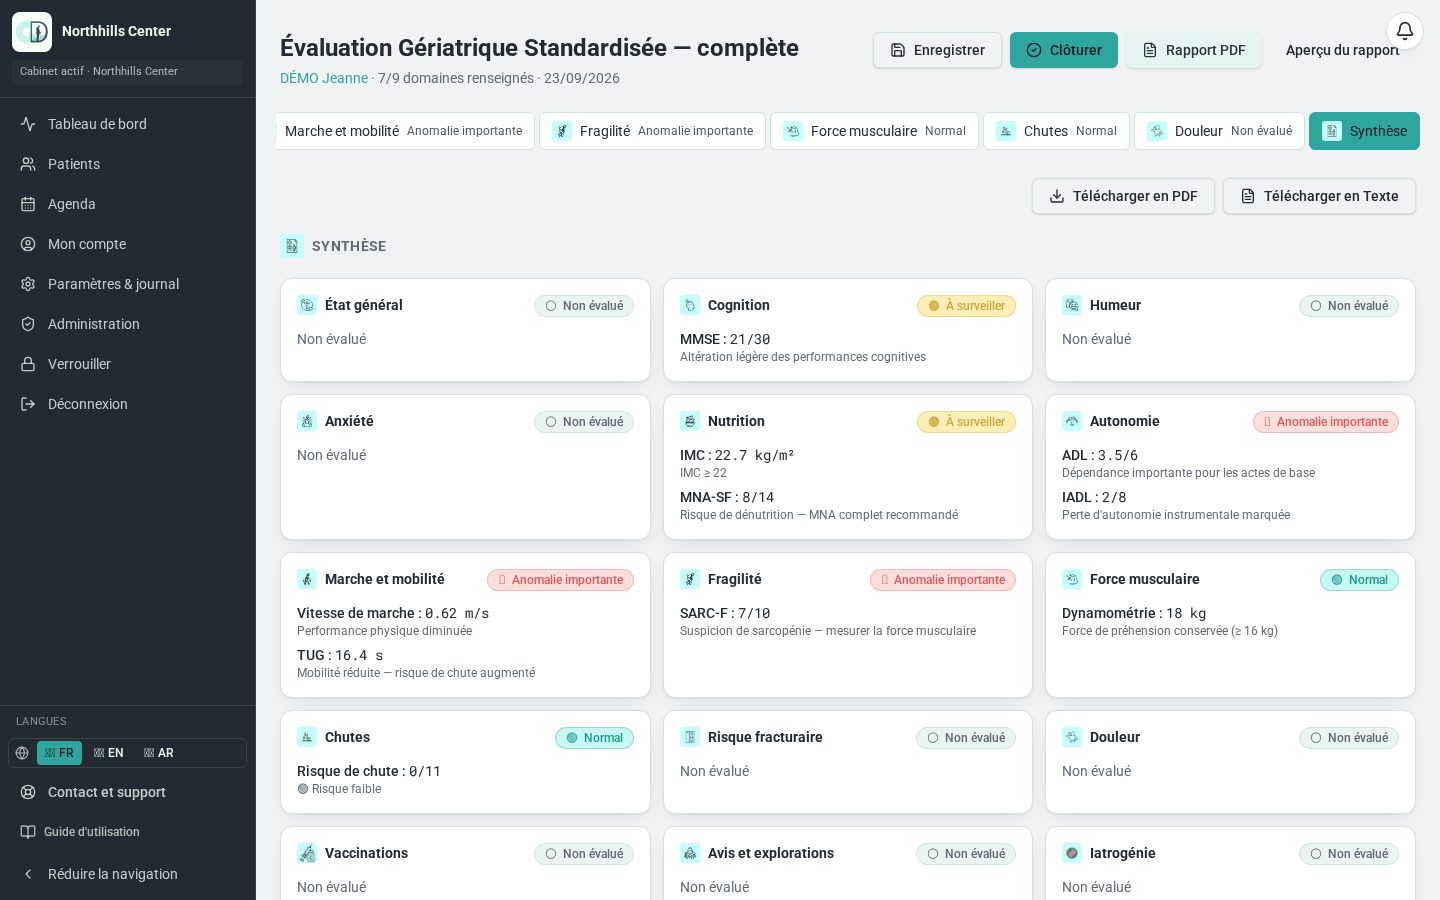Click the Anxiété card icon
This screenshot has width=1440, height=900.
coord(307,421)
